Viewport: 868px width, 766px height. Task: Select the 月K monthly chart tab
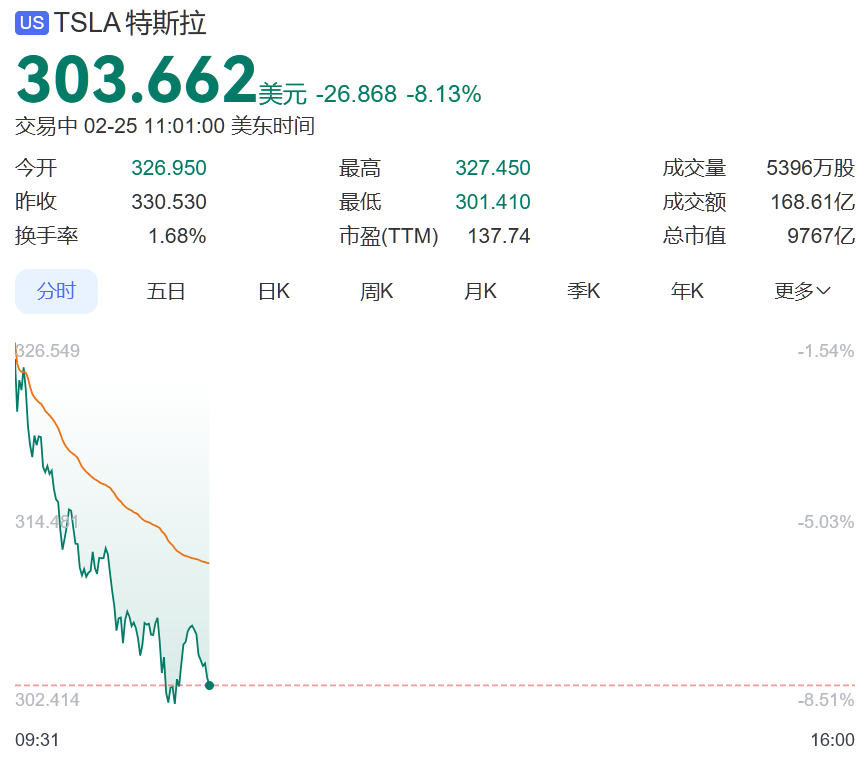(x=480, y=291)
